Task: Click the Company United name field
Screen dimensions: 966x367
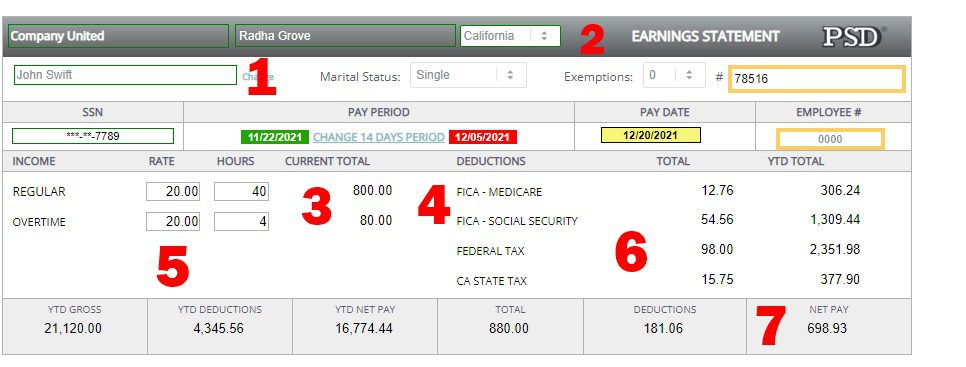Action: (x=118, y=36)
